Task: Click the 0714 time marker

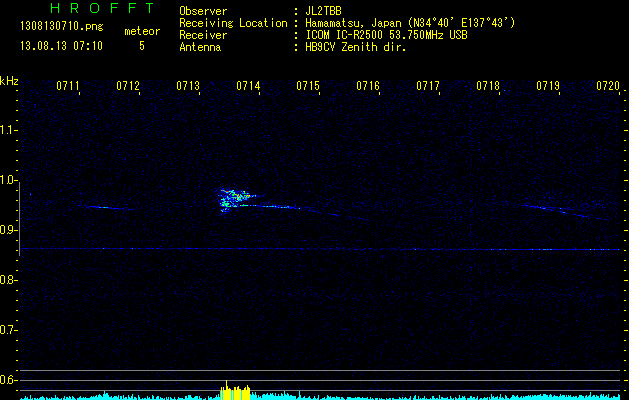Action: [x=248, y=86]
